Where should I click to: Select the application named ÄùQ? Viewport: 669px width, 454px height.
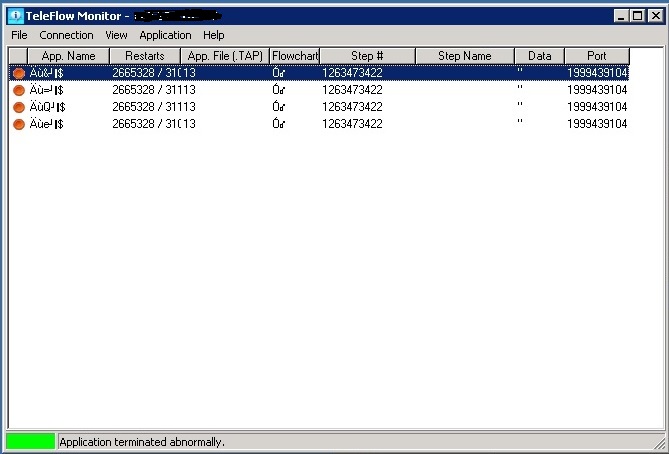tap(47, 107)
